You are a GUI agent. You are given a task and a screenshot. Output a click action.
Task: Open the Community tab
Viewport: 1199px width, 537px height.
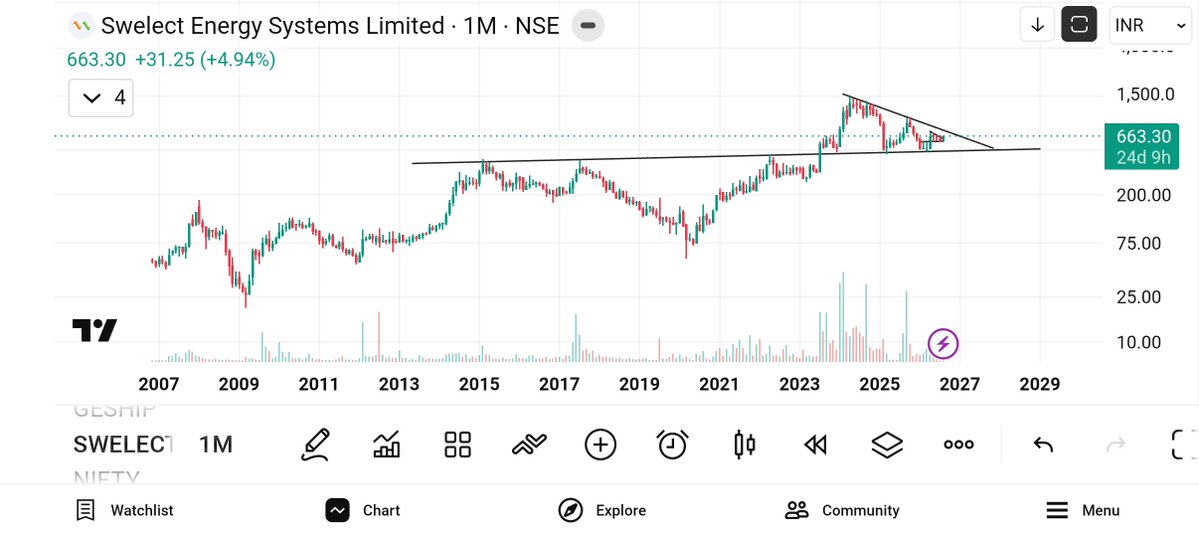(x=842, y=510)
